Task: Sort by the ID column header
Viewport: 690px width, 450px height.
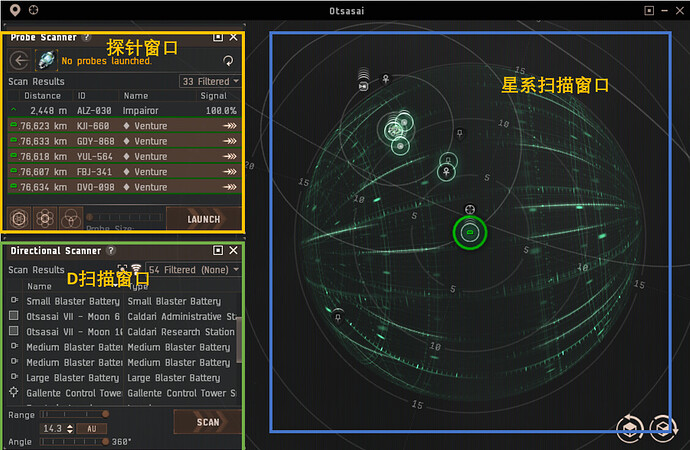Action: [81, 95]
